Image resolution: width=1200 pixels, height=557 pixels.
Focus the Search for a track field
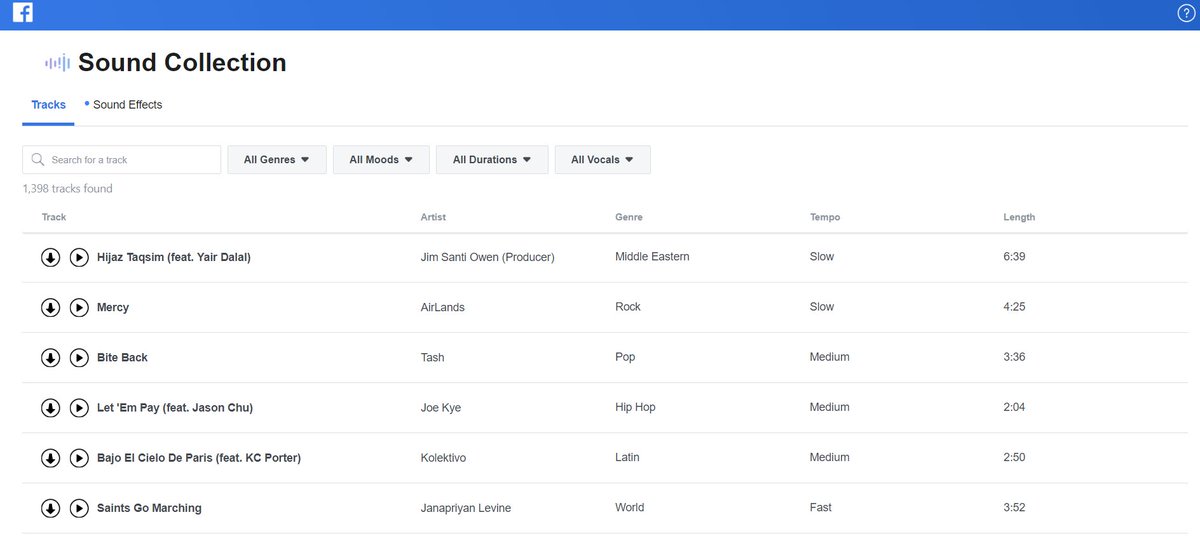click(121, 160)
